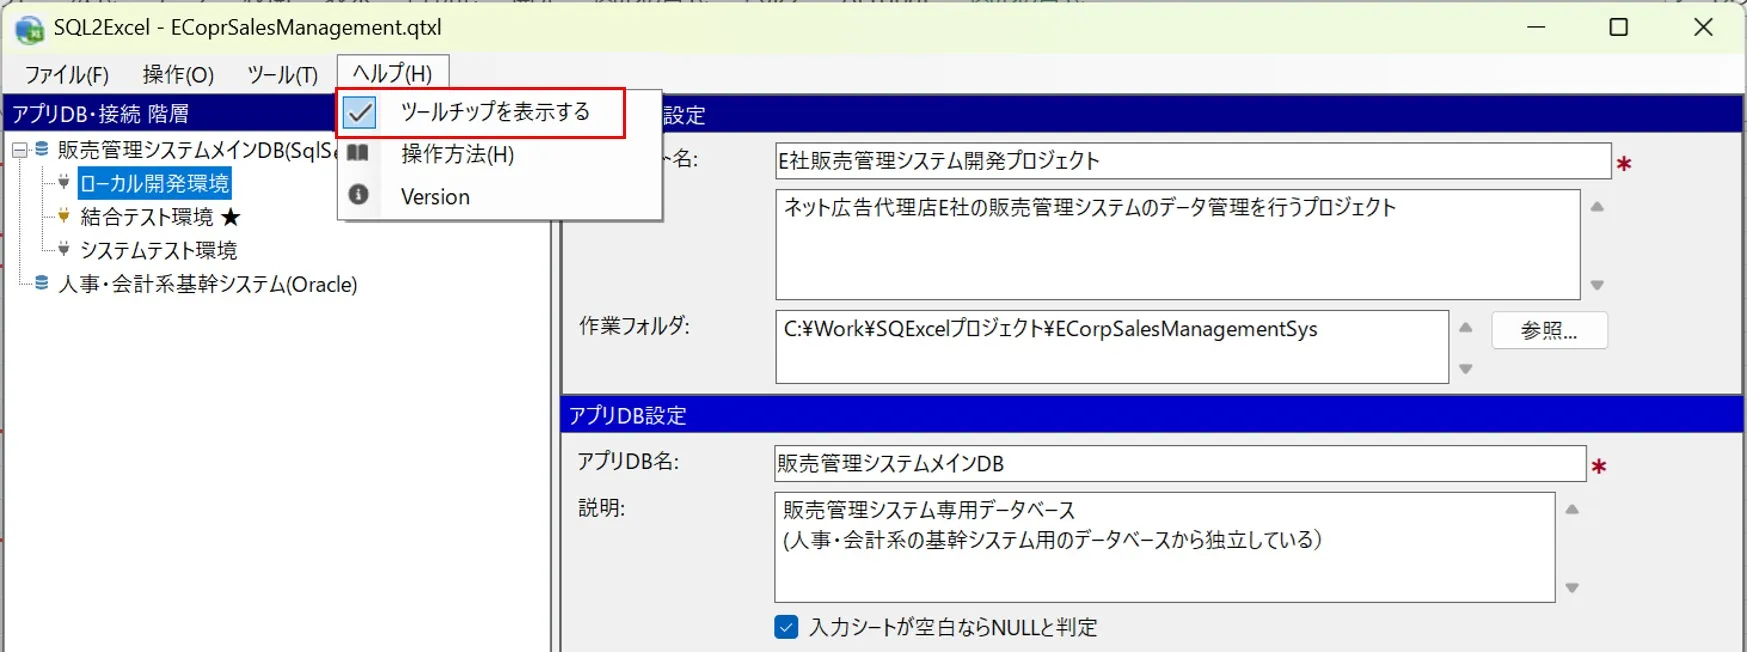Toggle ツールチップを表示する checkmark

[360, 112]
